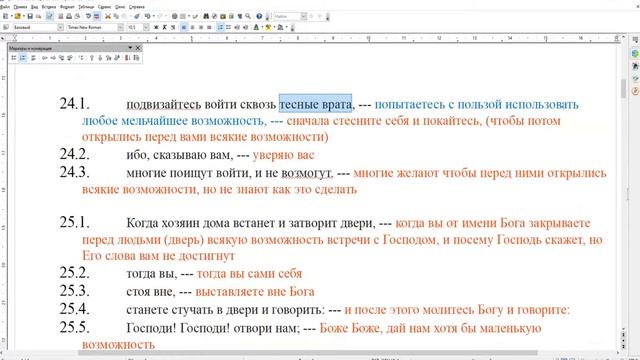This screenshot has width=640, height=360.
Task: Justify the paragraph
Action: [x=209, y=27]
